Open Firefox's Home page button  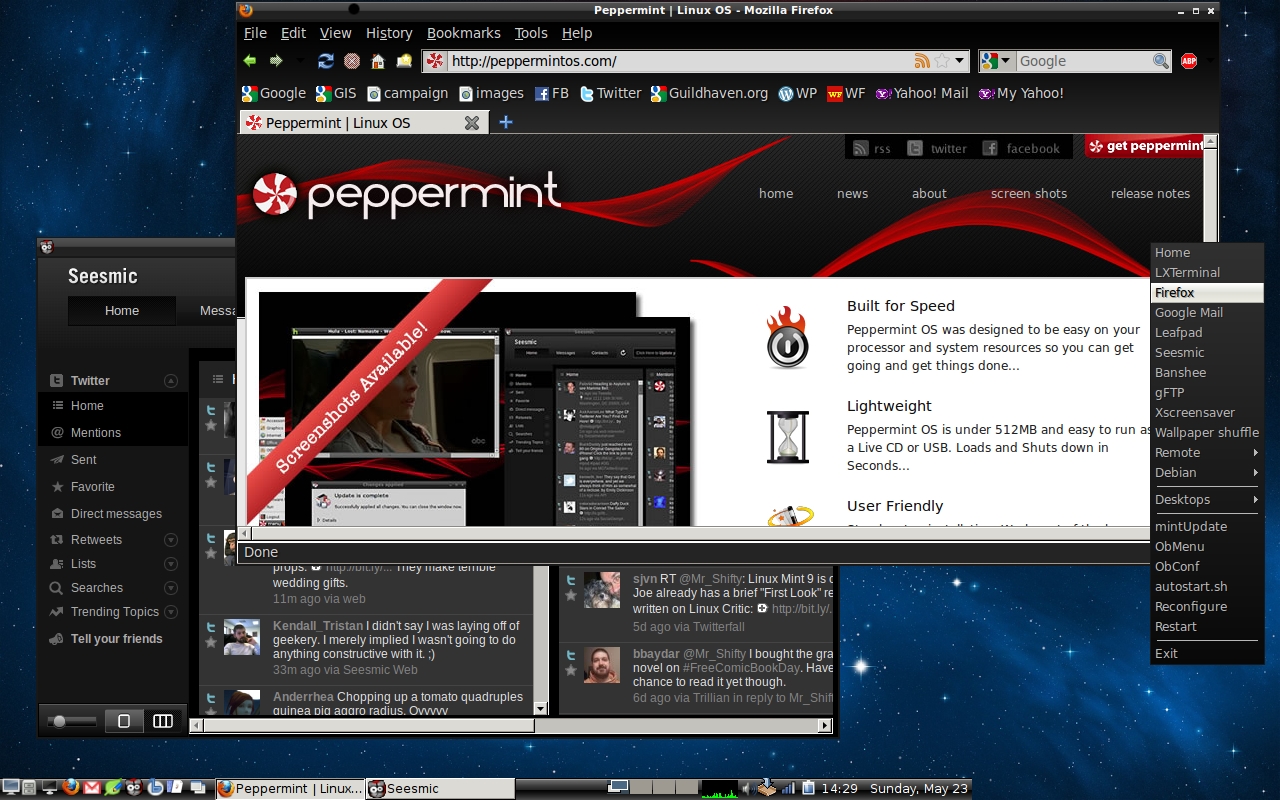tap(378, 61)
